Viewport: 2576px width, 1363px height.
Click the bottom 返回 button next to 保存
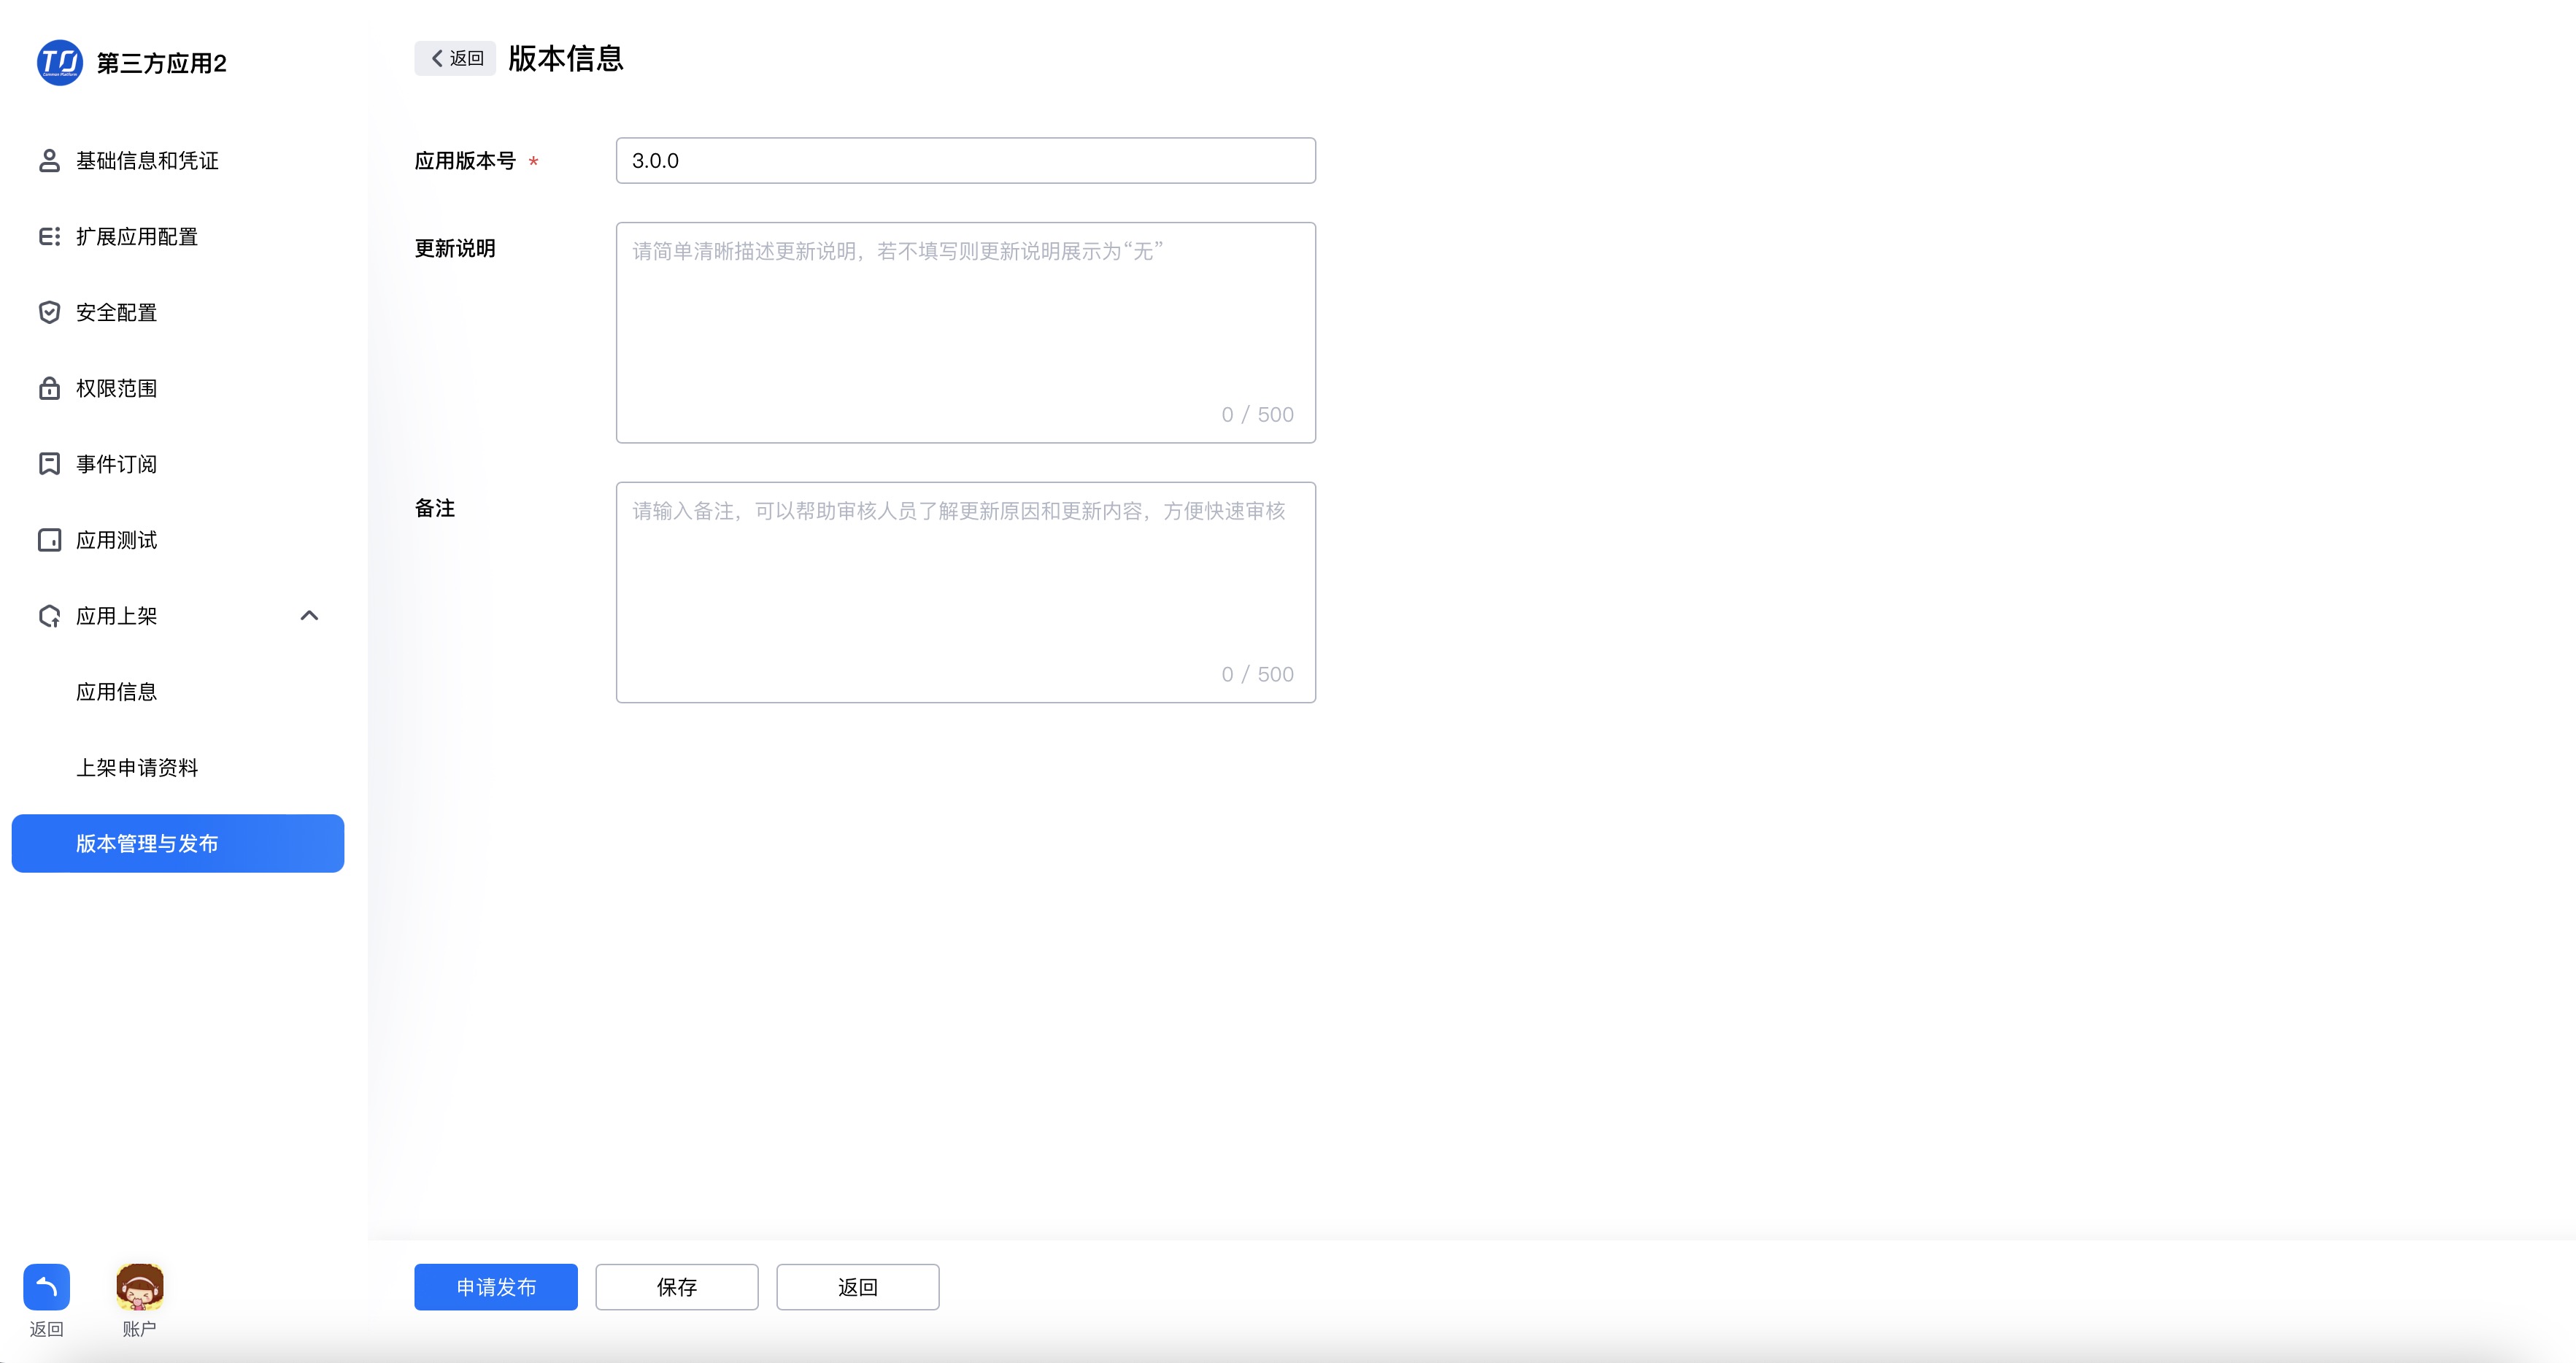click(x=858, y=1287)
